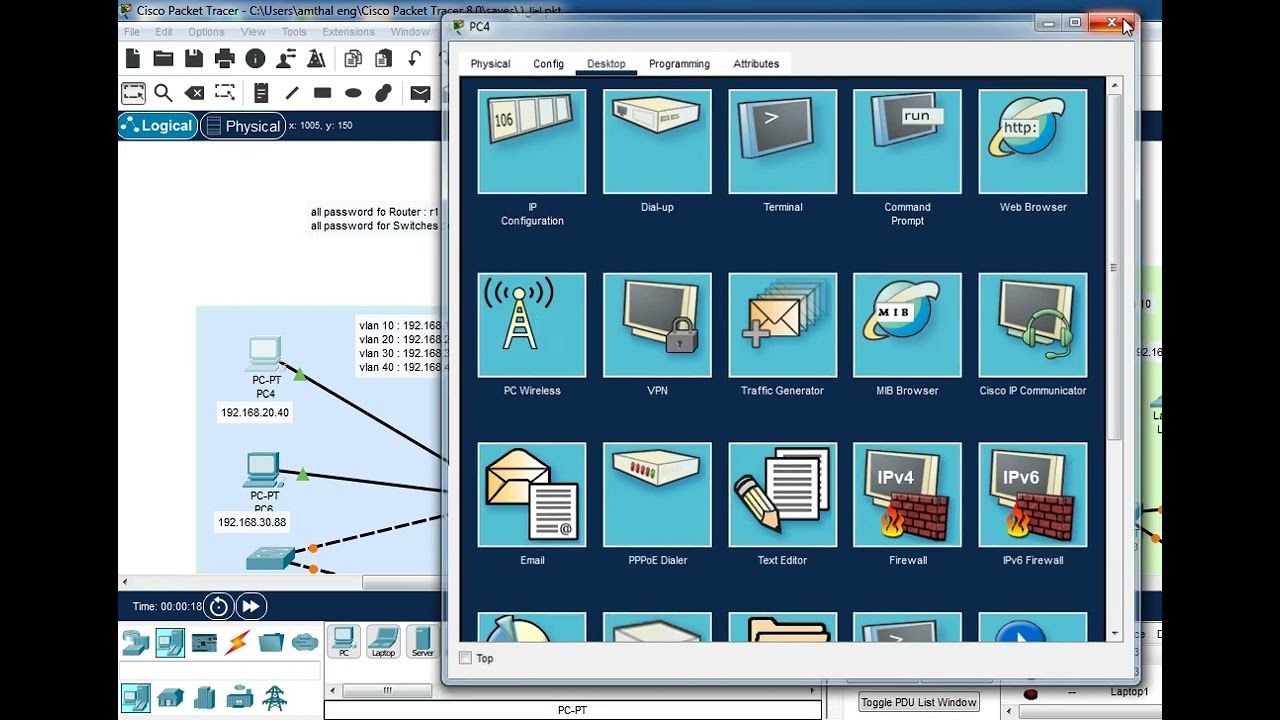Select Network Devices category icon
1280x720 pixels.
coord(136,642)
